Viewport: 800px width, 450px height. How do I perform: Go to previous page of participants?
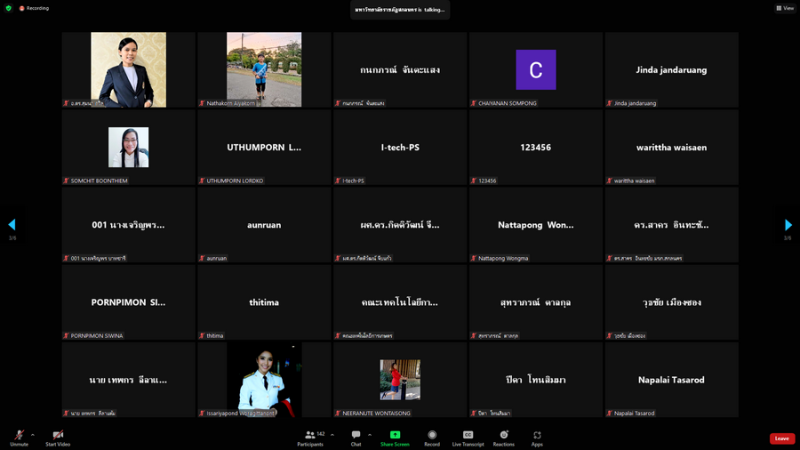tap(12, 225)
